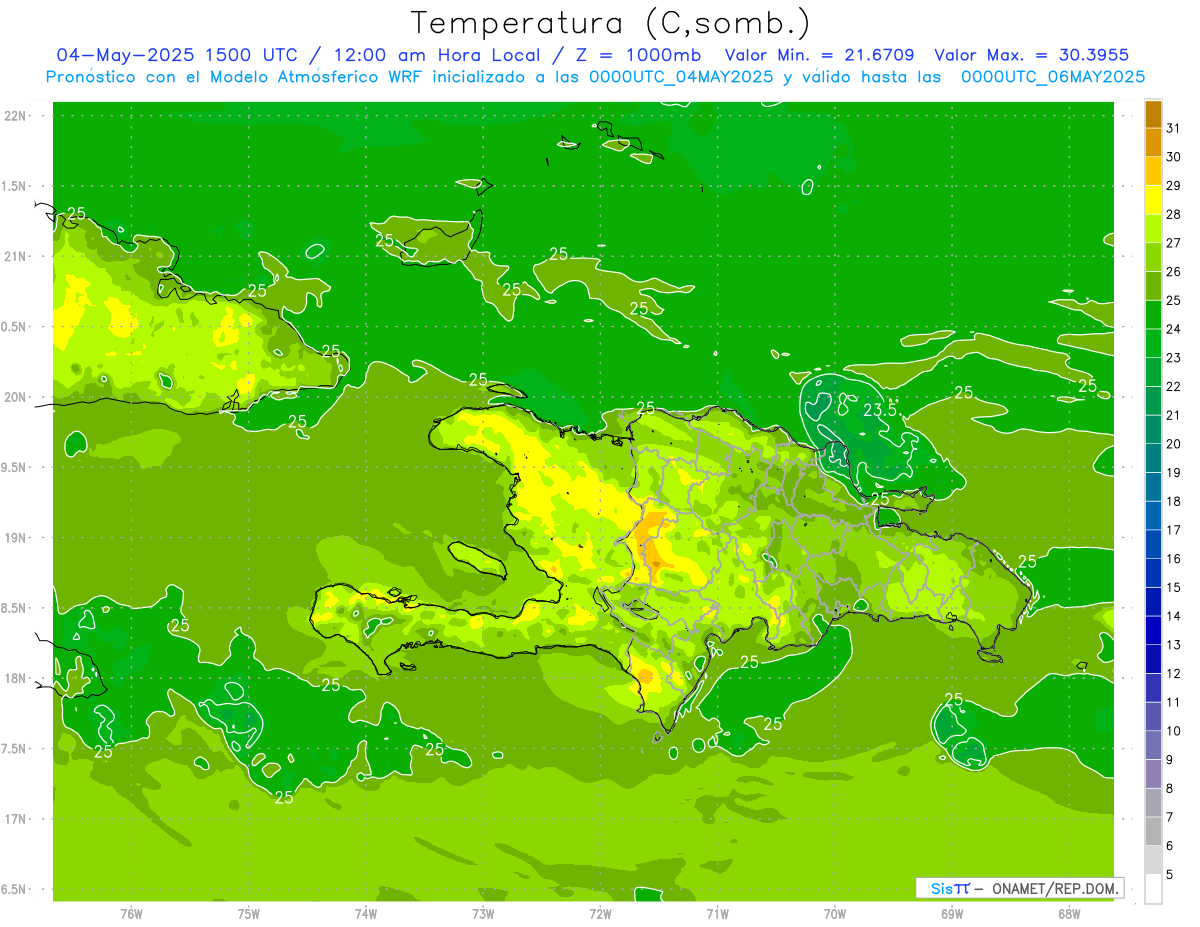
Task: Click the "17N" latitude label
Action: (x=15, y=819)
